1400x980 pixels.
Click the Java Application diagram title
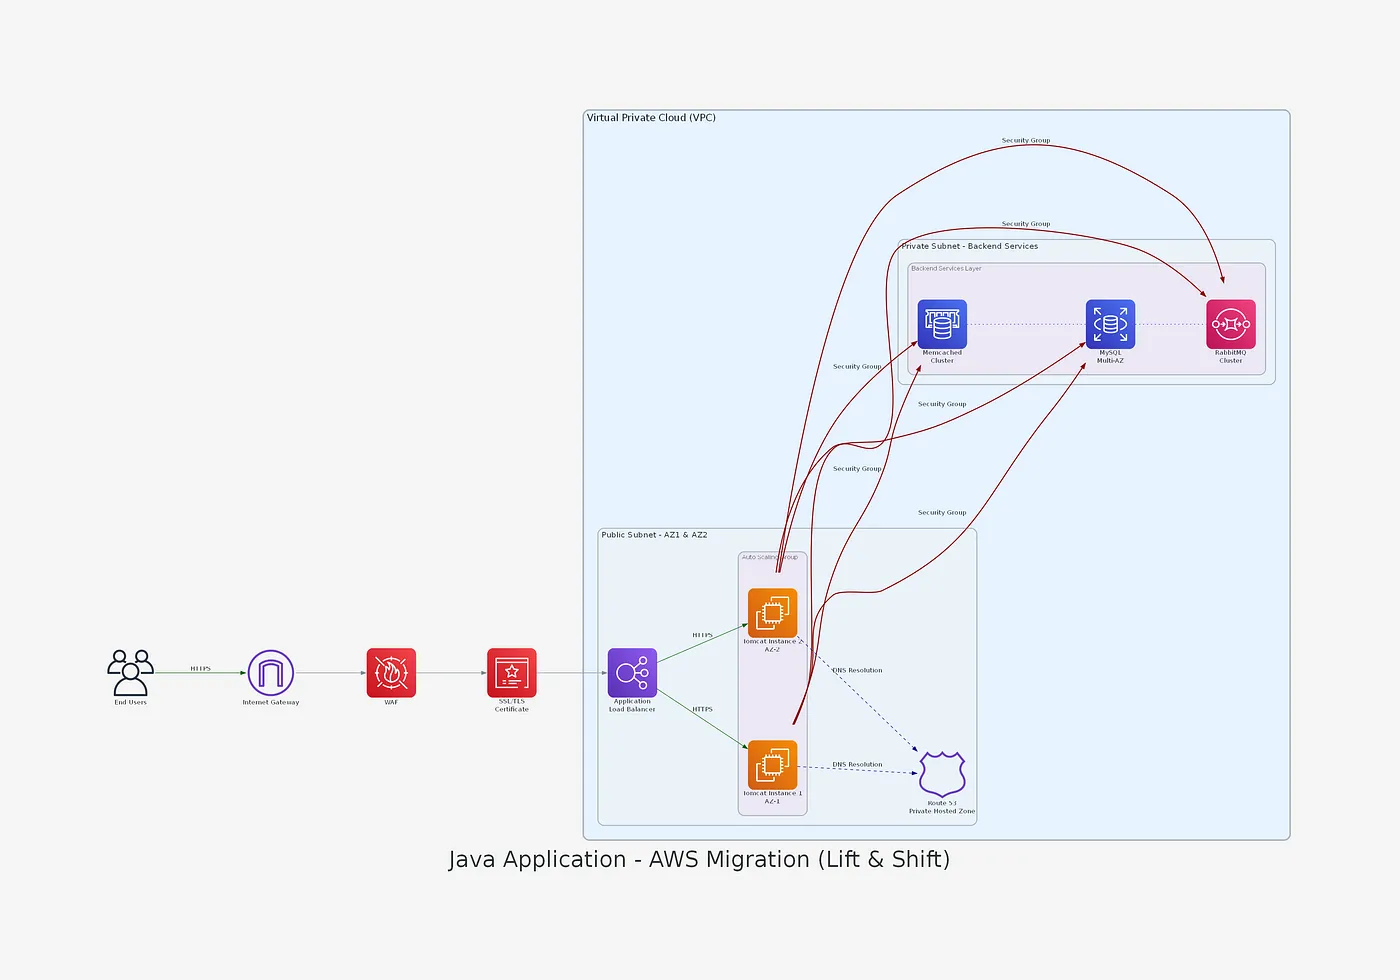coord(699,860)
